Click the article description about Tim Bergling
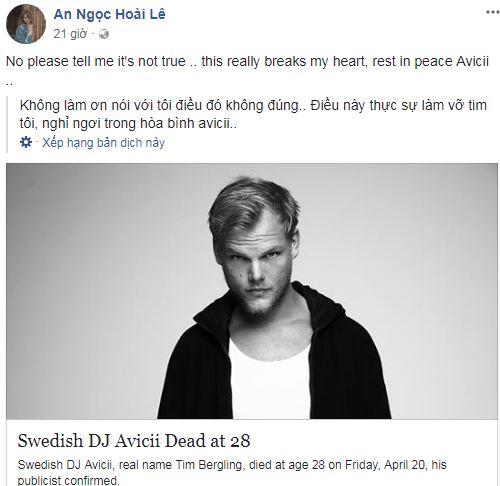Image resolution: width=500 pixels, height=486 pixels. pos(232,472)
